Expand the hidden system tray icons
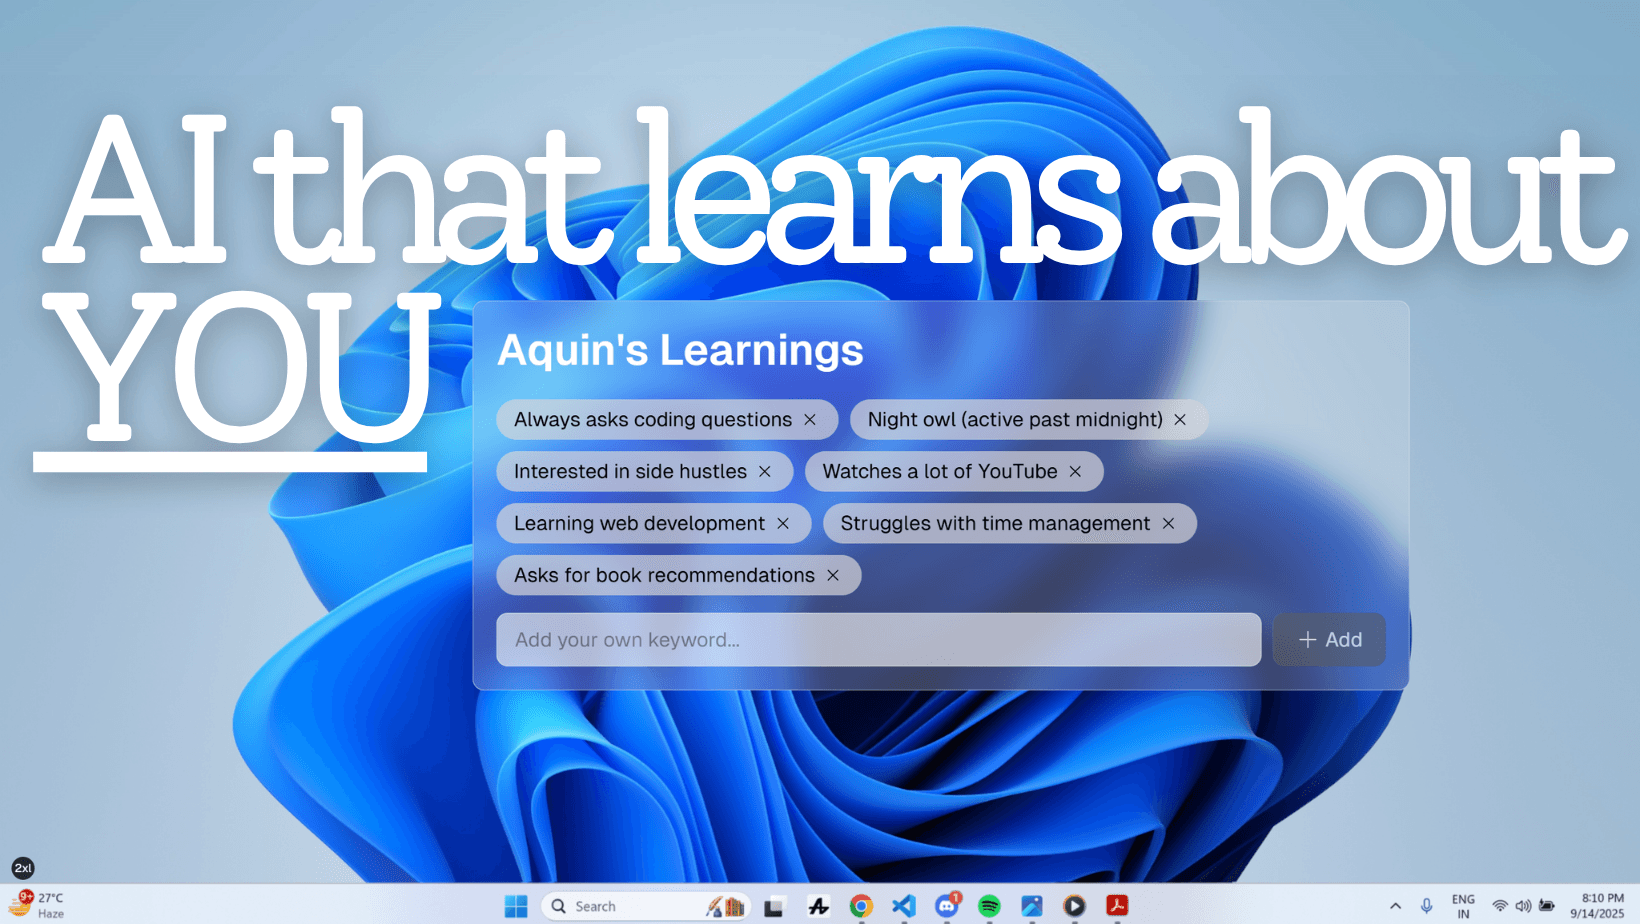Viewport: 1640px width, 924px height. click(1396, 906)
